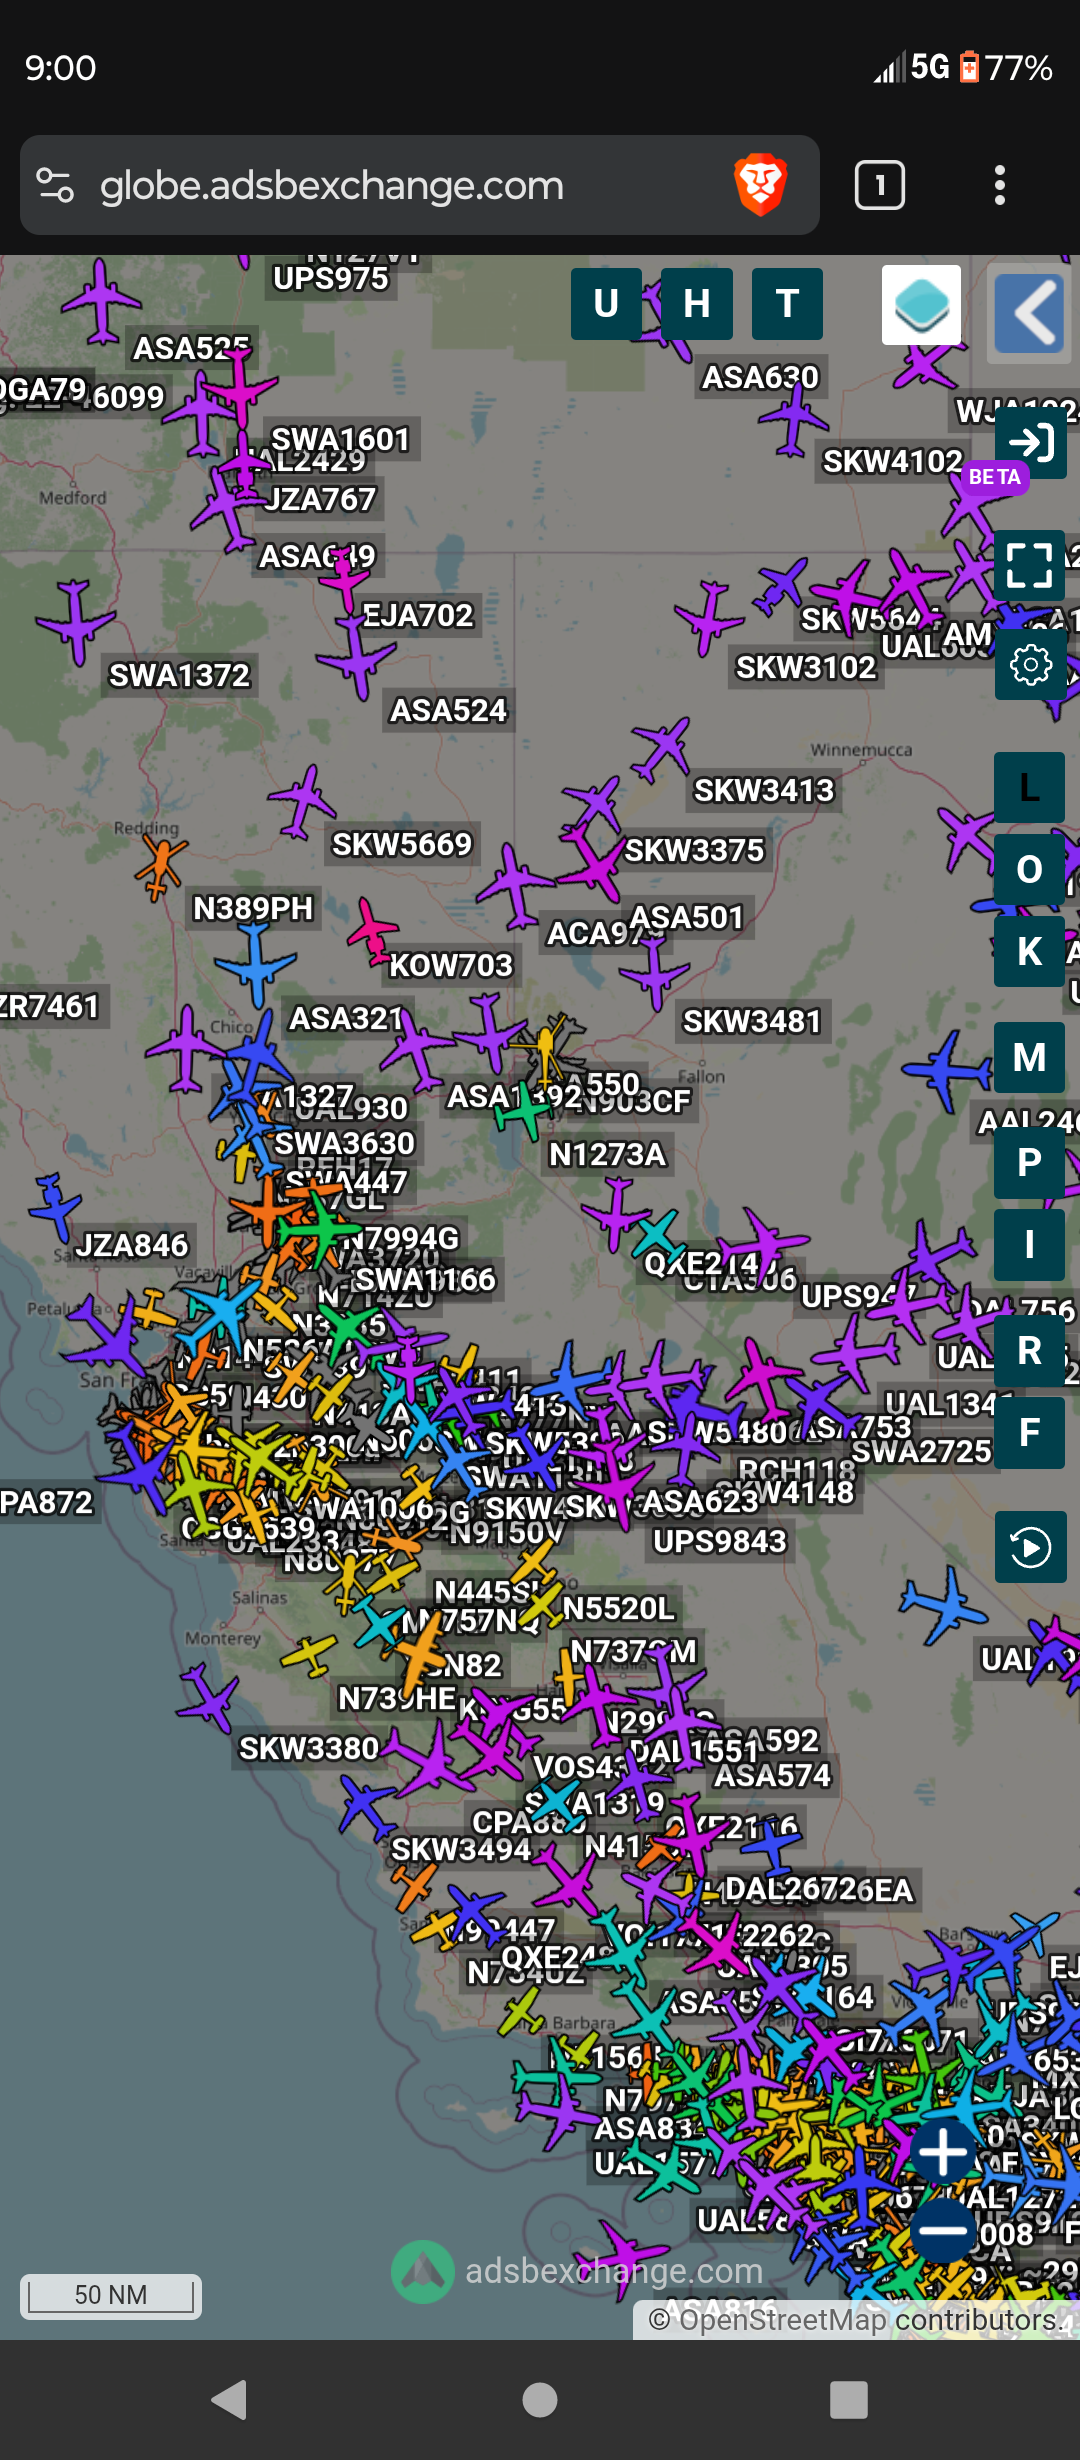Select the JZA767 flight label

[320, 499]
